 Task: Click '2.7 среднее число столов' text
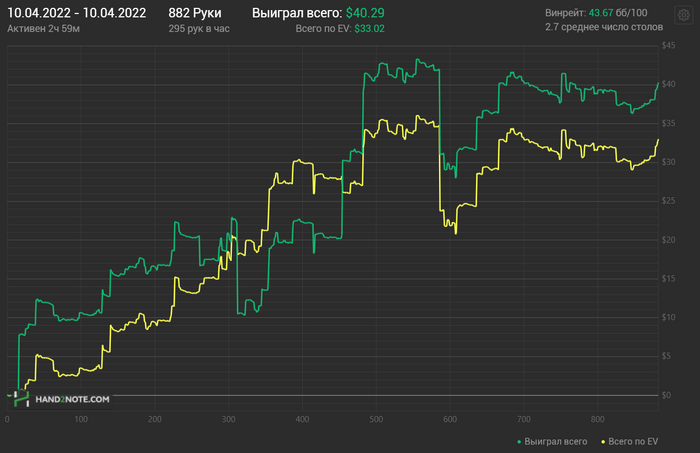click(604, 27)
